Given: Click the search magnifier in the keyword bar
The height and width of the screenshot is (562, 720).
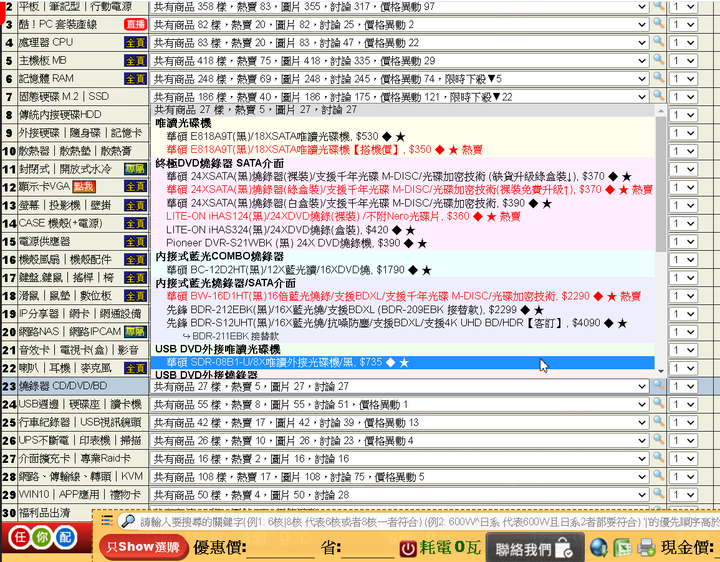Looking at the screenshot, I should tap(128, 521).
